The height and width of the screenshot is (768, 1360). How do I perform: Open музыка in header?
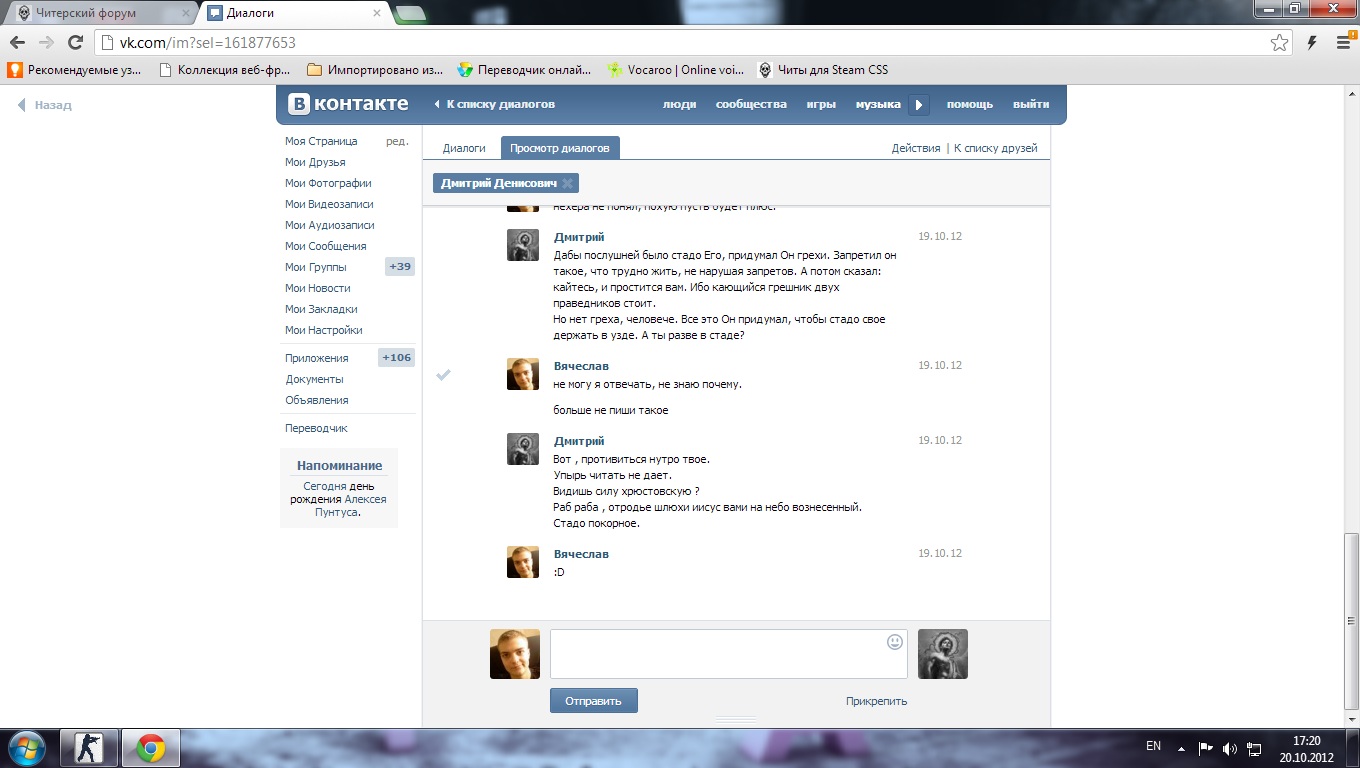878,104
